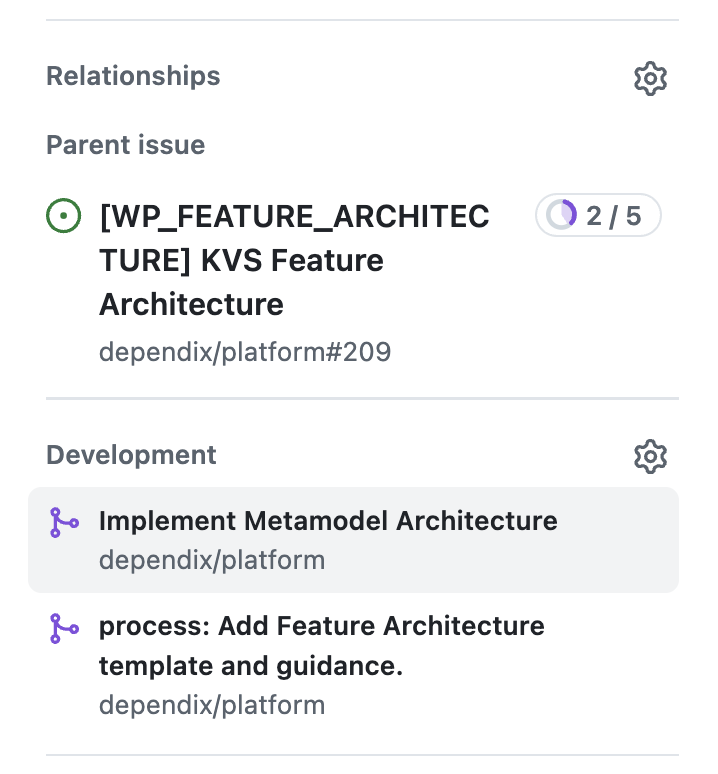Click the purple progress ring in the 2 / 5 pill
The width and height of the screenshot is (718, 774).
562,215
